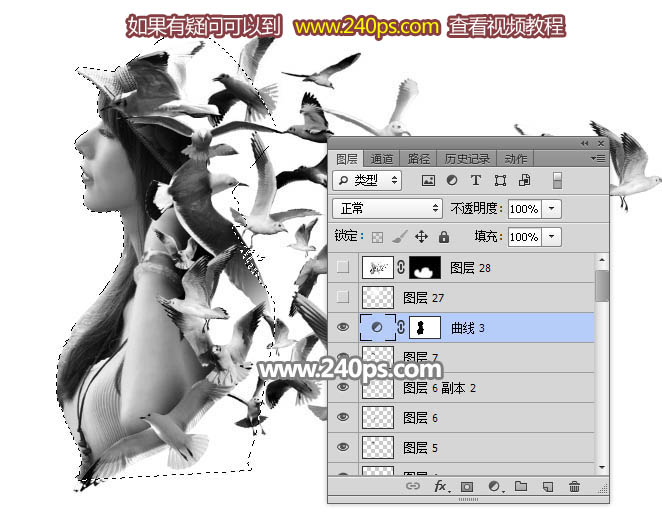Select the 图层 28 layer thumbnail
Image resolution: width=662 pixels, height=528 pixels.
[x=378, y=267]
